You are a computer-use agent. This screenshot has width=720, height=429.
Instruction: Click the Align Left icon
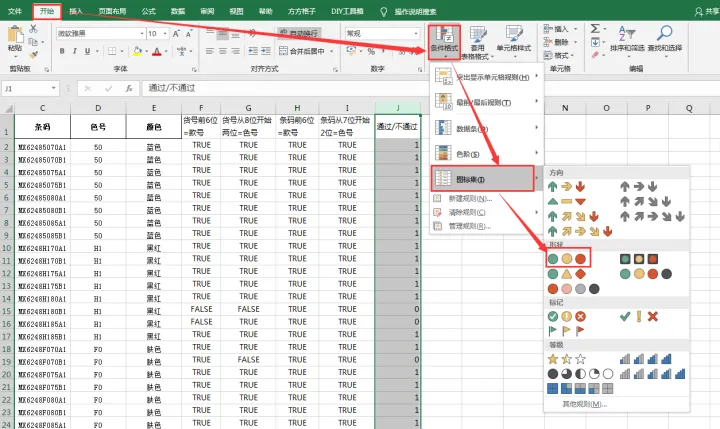point(210,51)
